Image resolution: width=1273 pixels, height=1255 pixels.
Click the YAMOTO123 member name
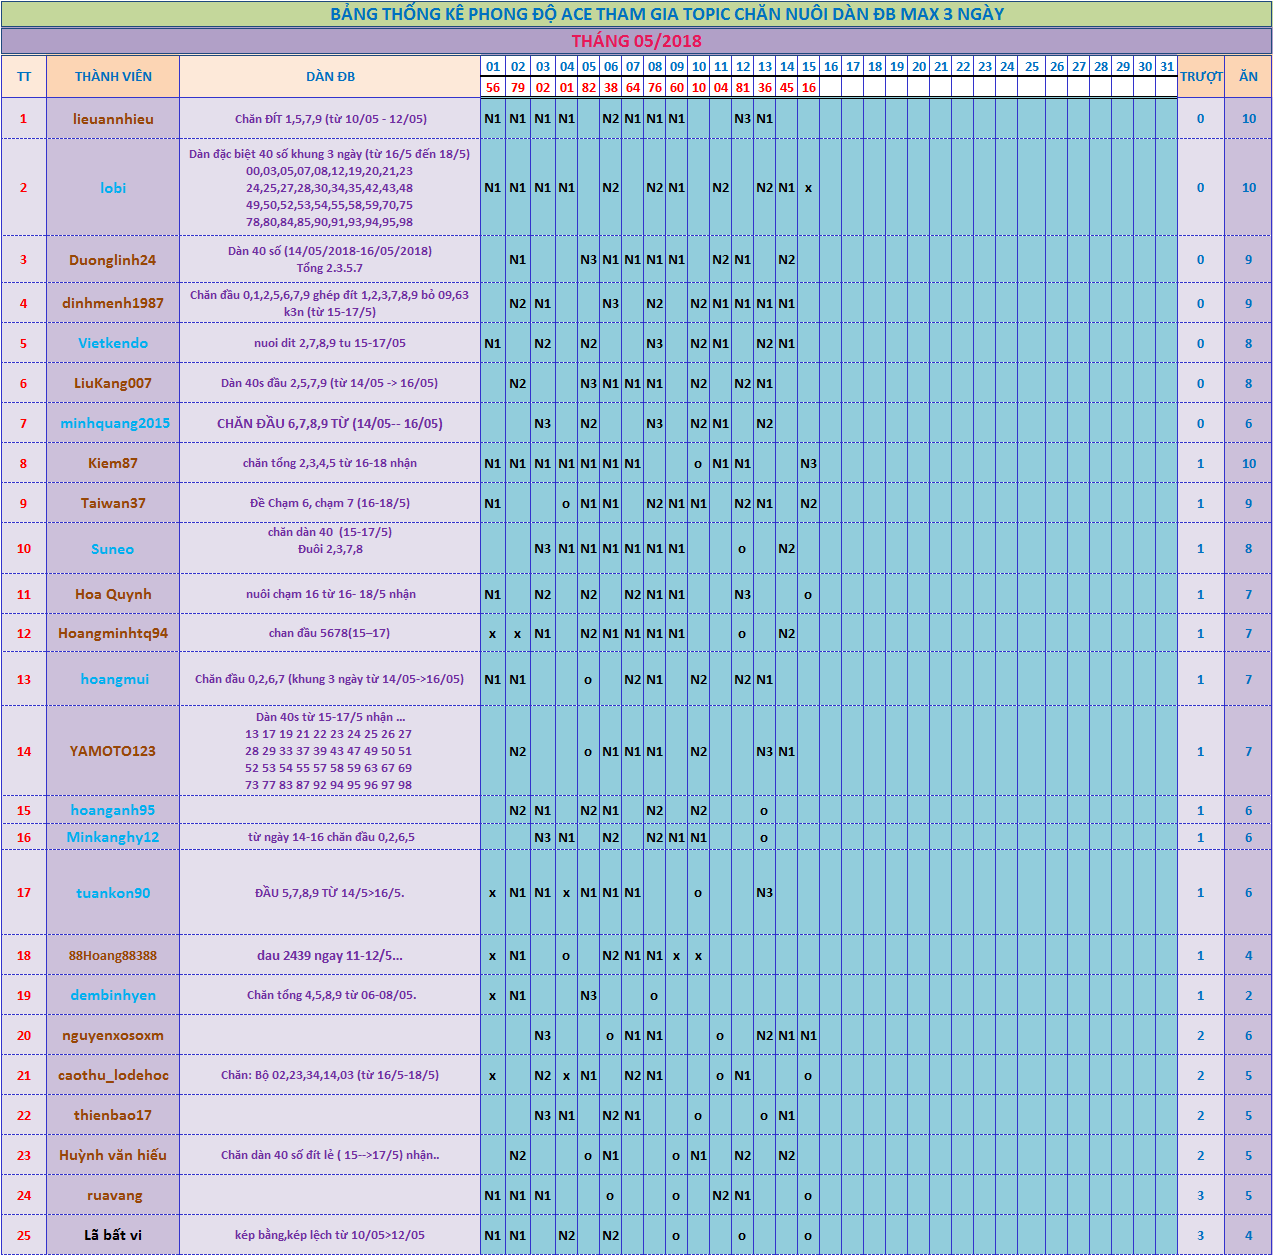click(x=113, y=751)
